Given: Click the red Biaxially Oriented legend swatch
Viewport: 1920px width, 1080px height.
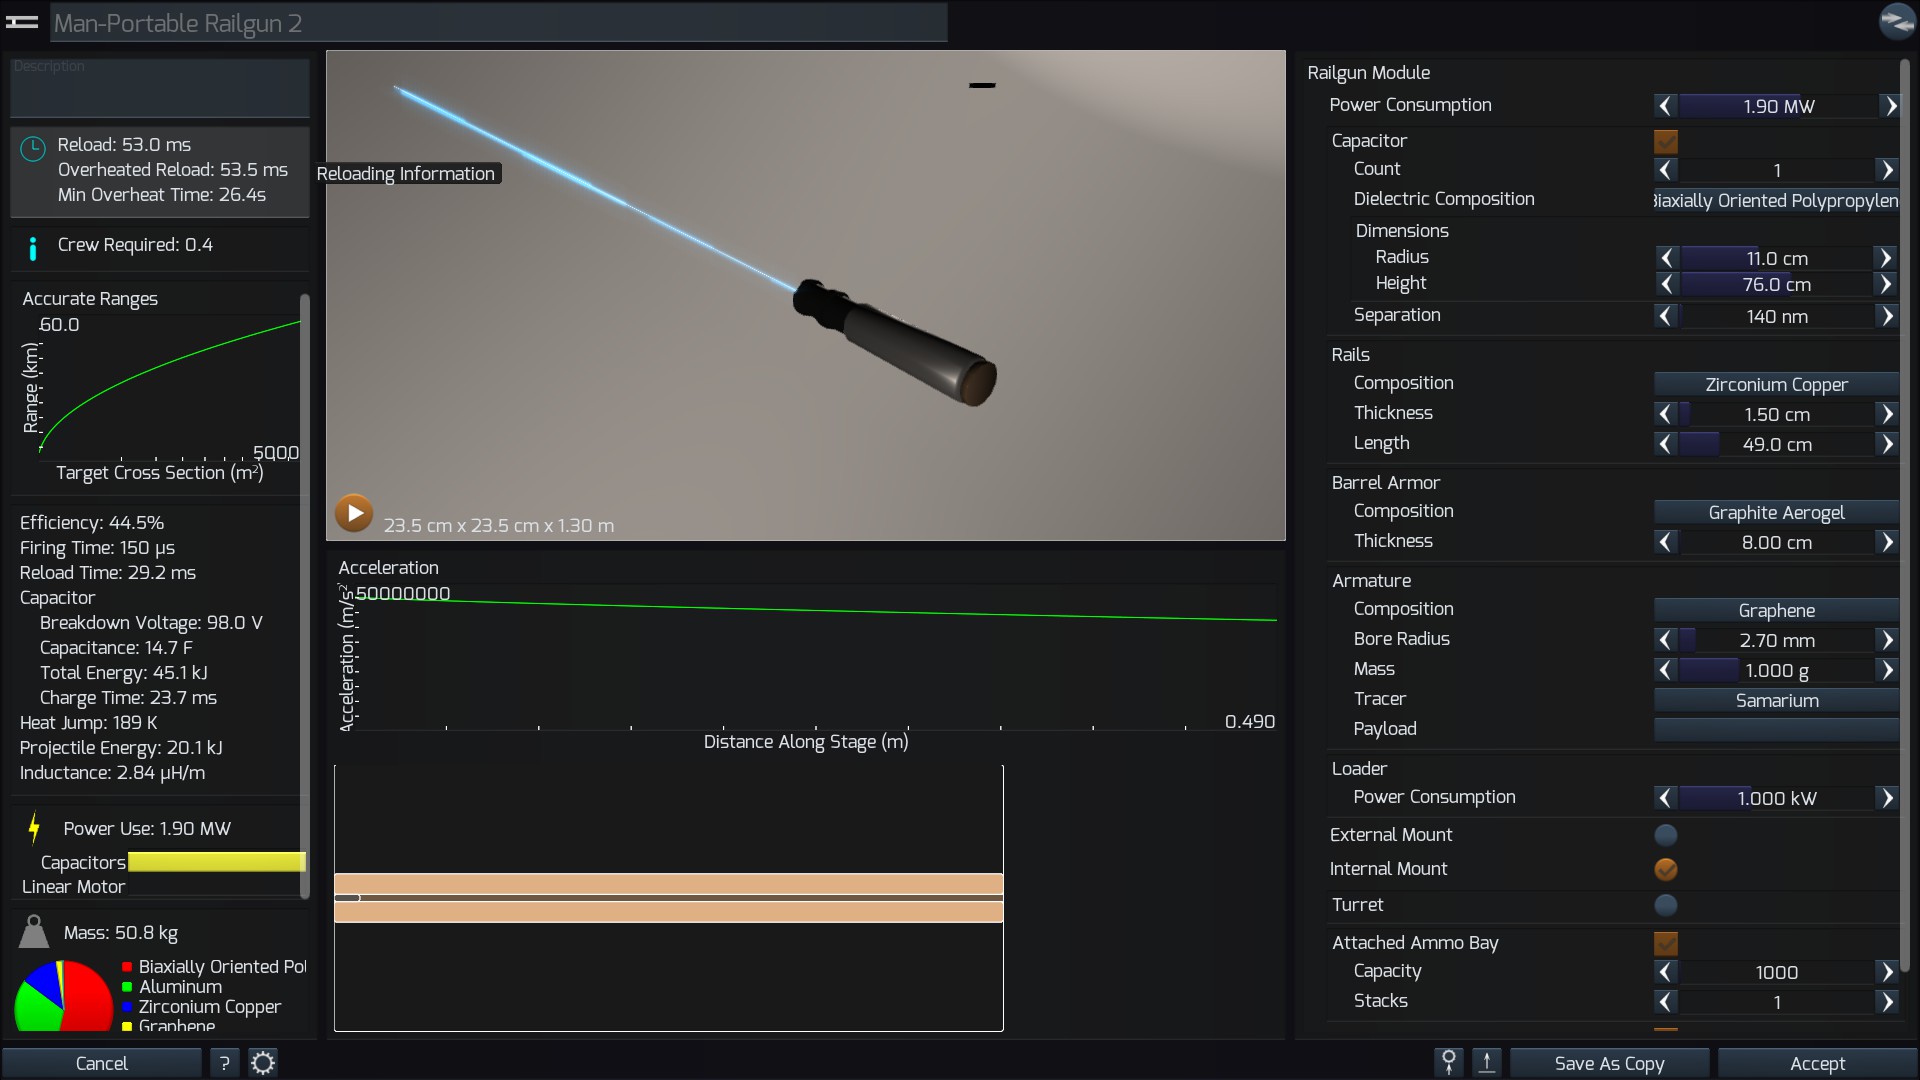Looking at the screenshot, I should [127, 967].
